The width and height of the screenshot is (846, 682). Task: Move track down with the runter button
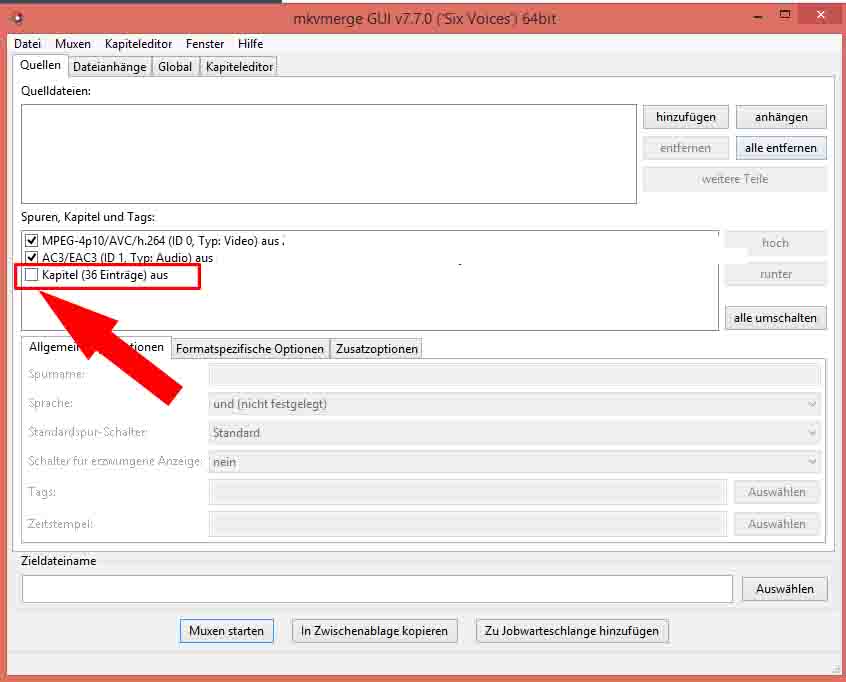775,274
